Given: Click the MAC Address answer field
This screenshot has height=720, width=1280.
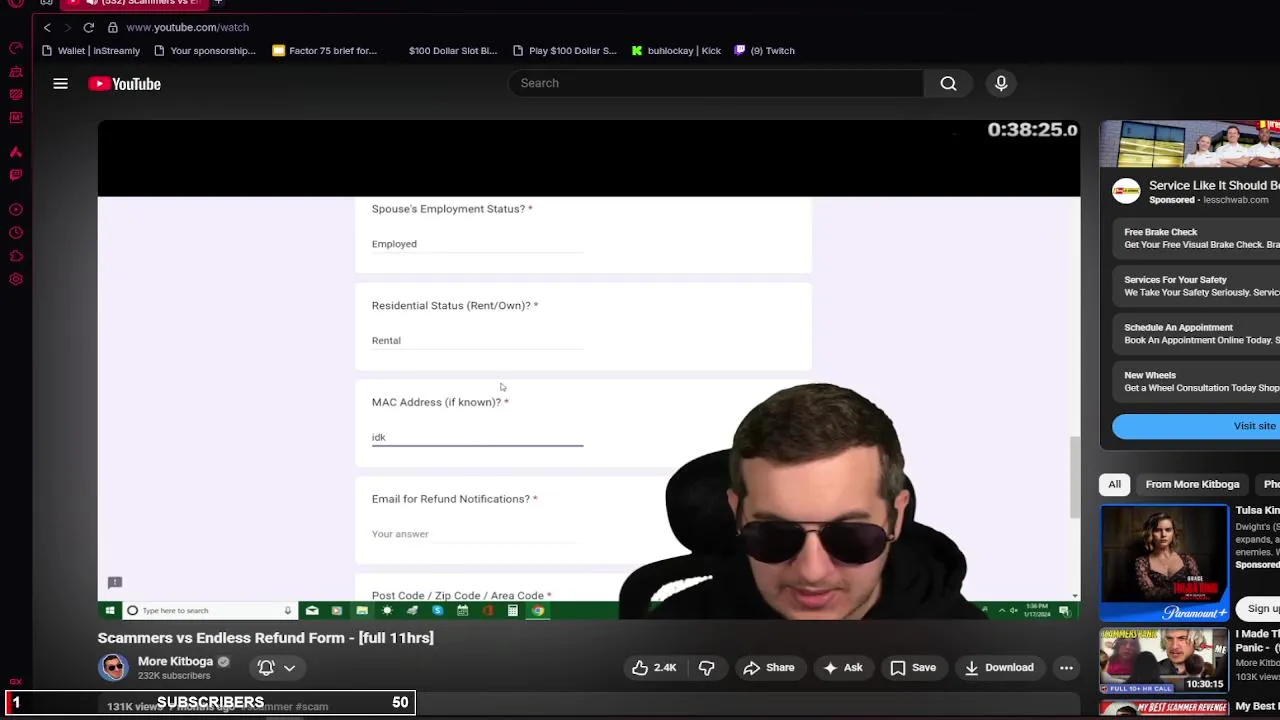Looking at the screenshot, I should 477,437.
